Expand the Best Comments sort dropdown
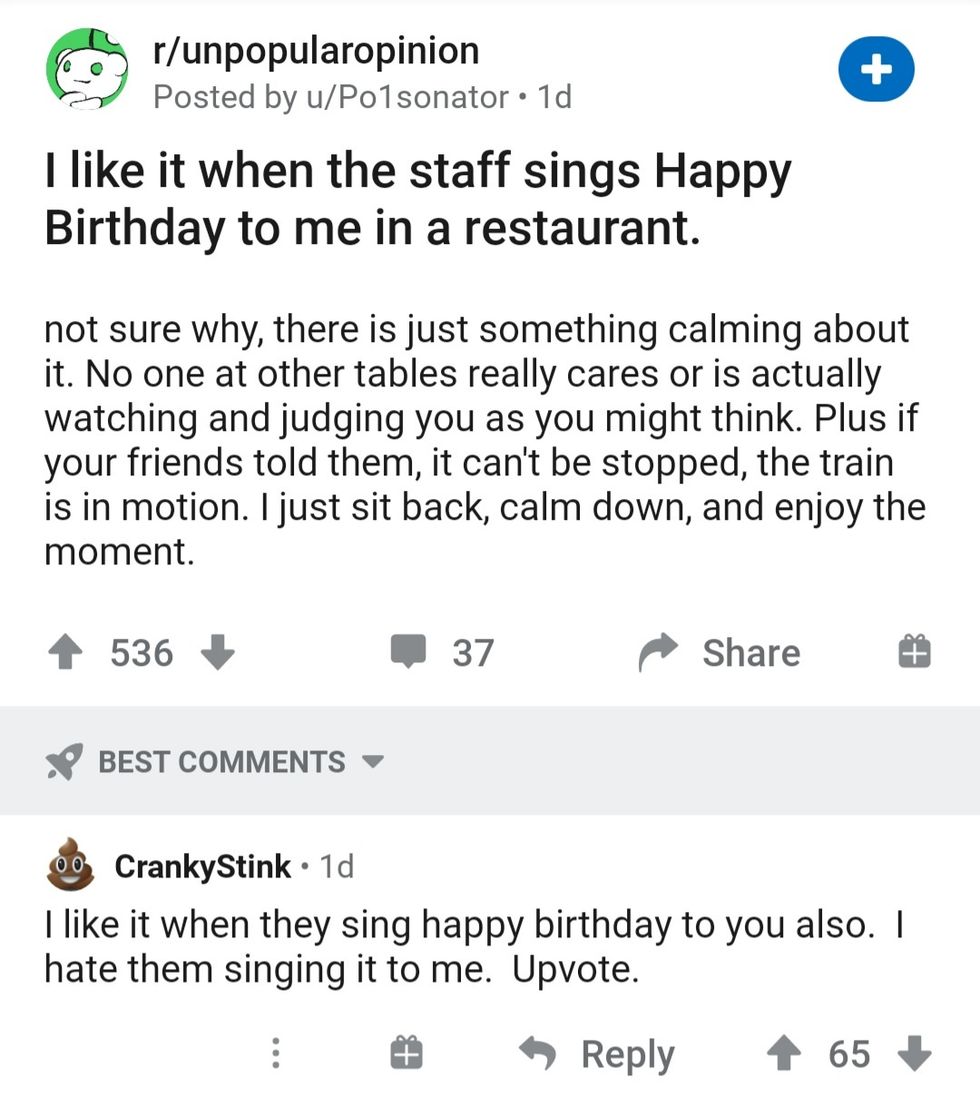The height and width of the screenshot is (1097, 980). coord(372,762)
